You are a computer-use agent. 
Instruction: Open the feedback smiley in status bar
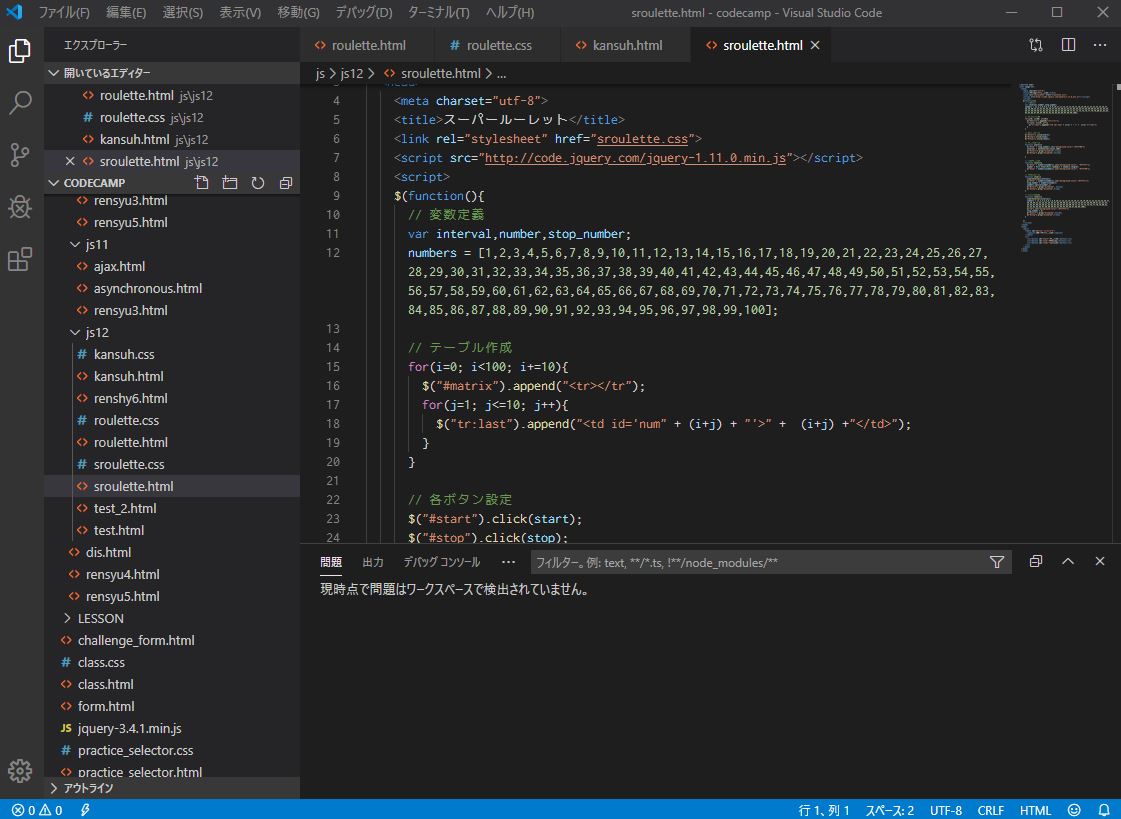[1074, 810]
